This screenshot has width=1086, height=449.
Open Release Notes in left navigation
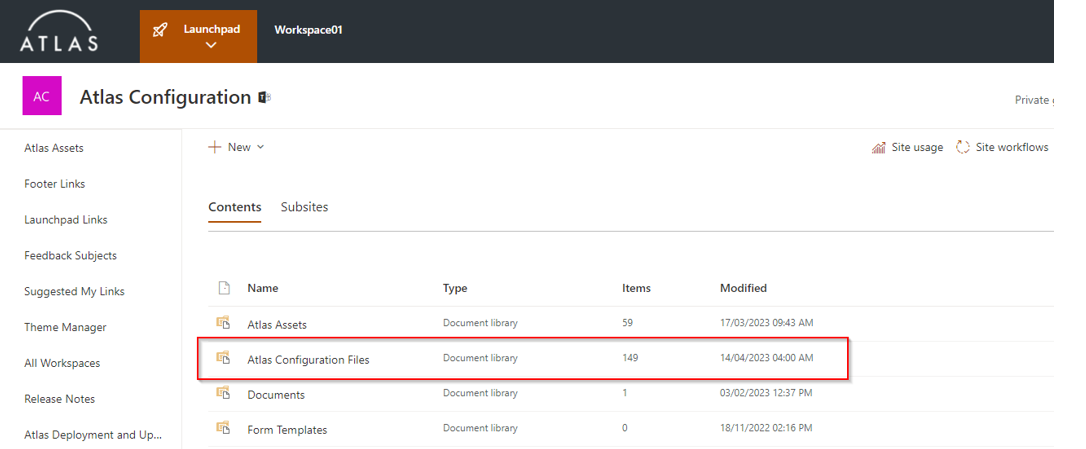tap(59, 399)
